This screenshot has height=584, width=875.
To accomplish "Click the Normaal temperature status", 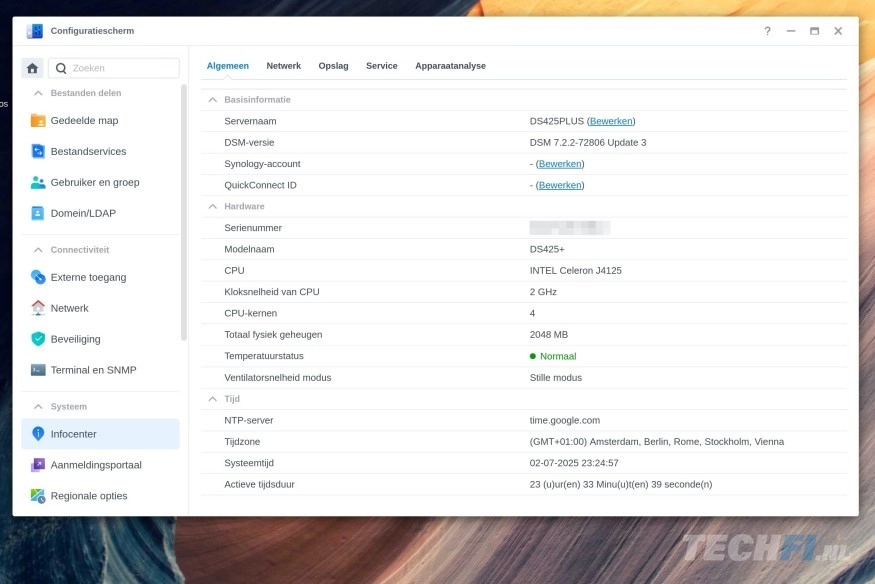I will (553, 356).
